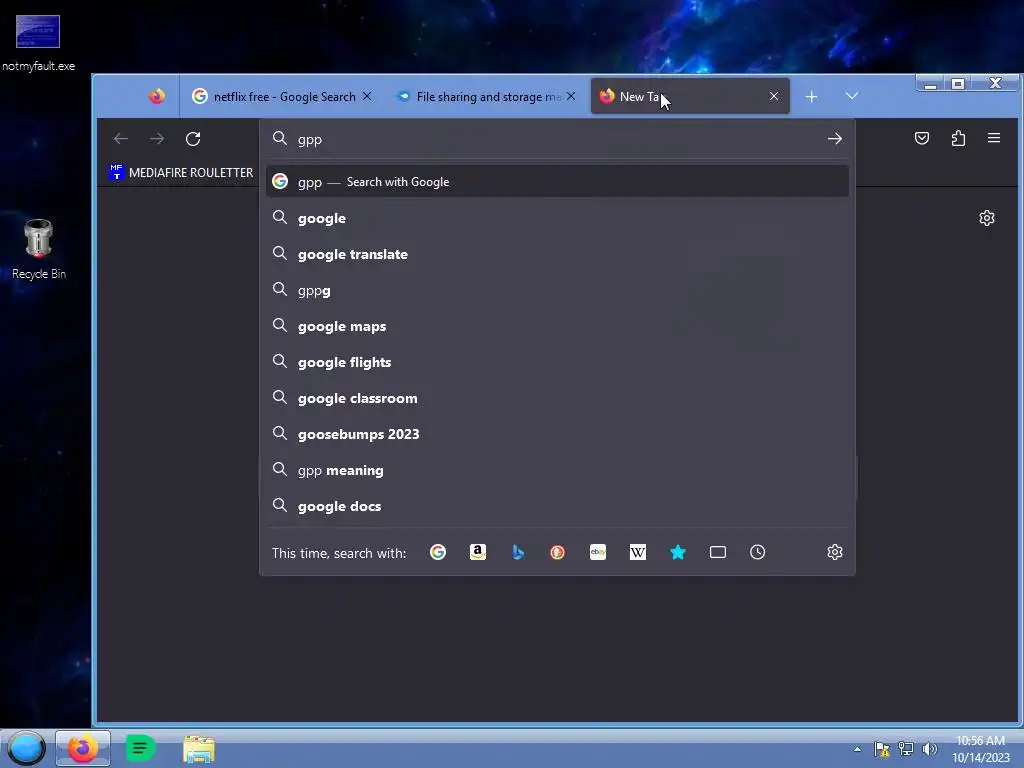This screenshot has width=1024, height=768.
Task: Search this time with eBay
Action: 598,552
